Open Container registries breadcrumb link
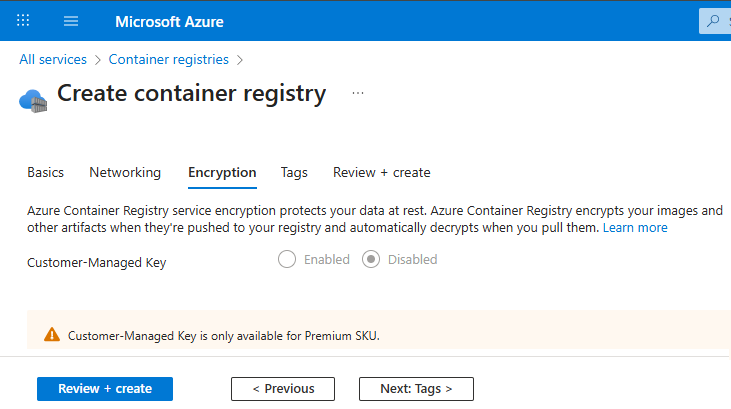Screen dimensions: 731x409 (x=168, y=60)
